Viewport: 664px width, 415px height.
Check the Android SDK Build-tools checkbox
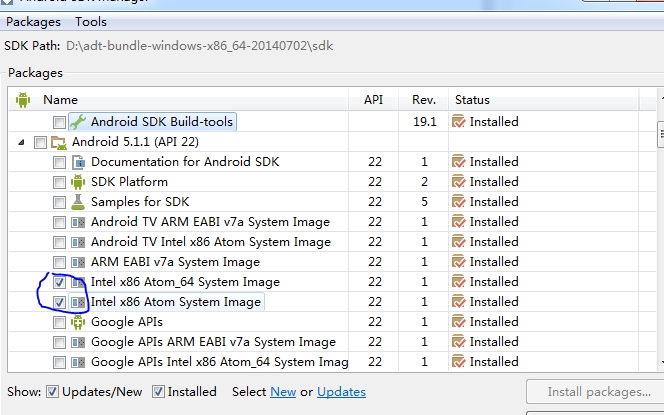(59, 122)
